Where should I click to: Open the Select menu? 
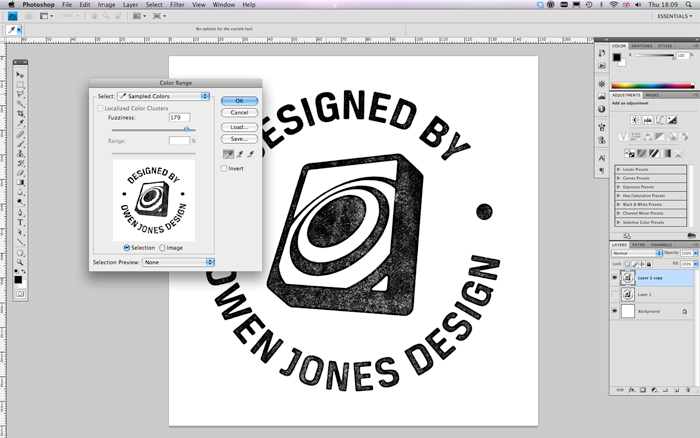(x=154, y=4)
